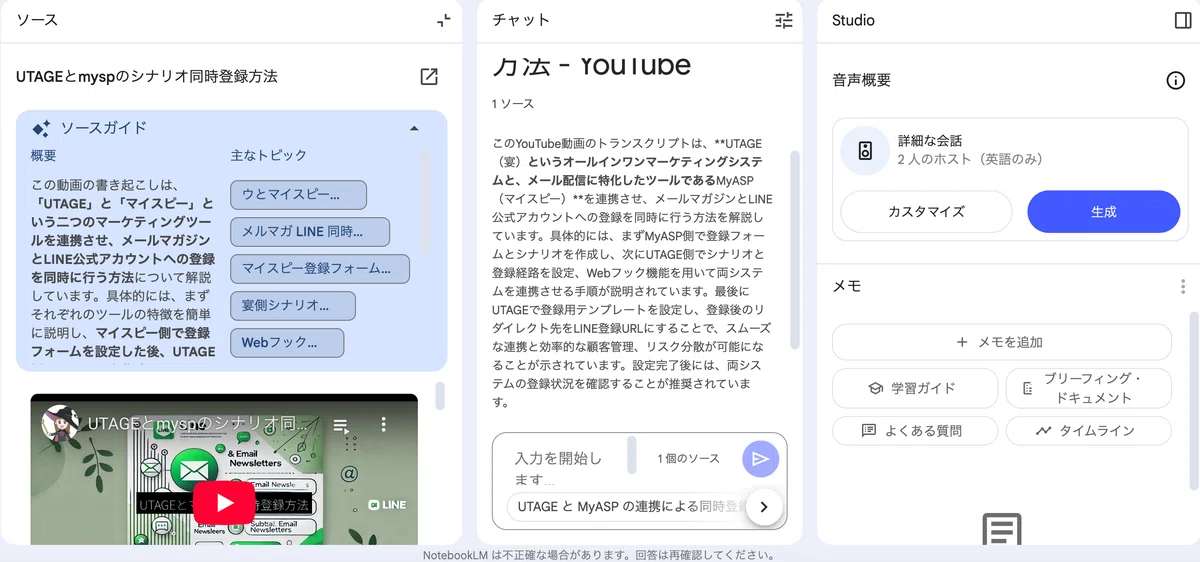Create a ブリーフィング・ドキュメント

pos(1088,388)
